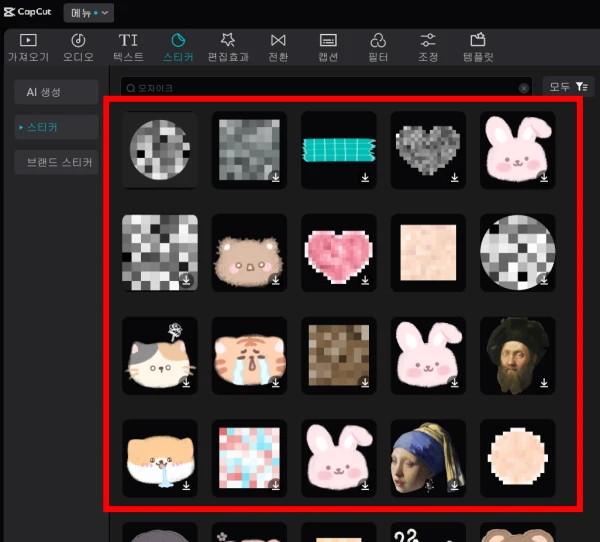Download the pastel pink-blue mosaic sticker
The image size is (600, 542).
[x=276, y=485]
